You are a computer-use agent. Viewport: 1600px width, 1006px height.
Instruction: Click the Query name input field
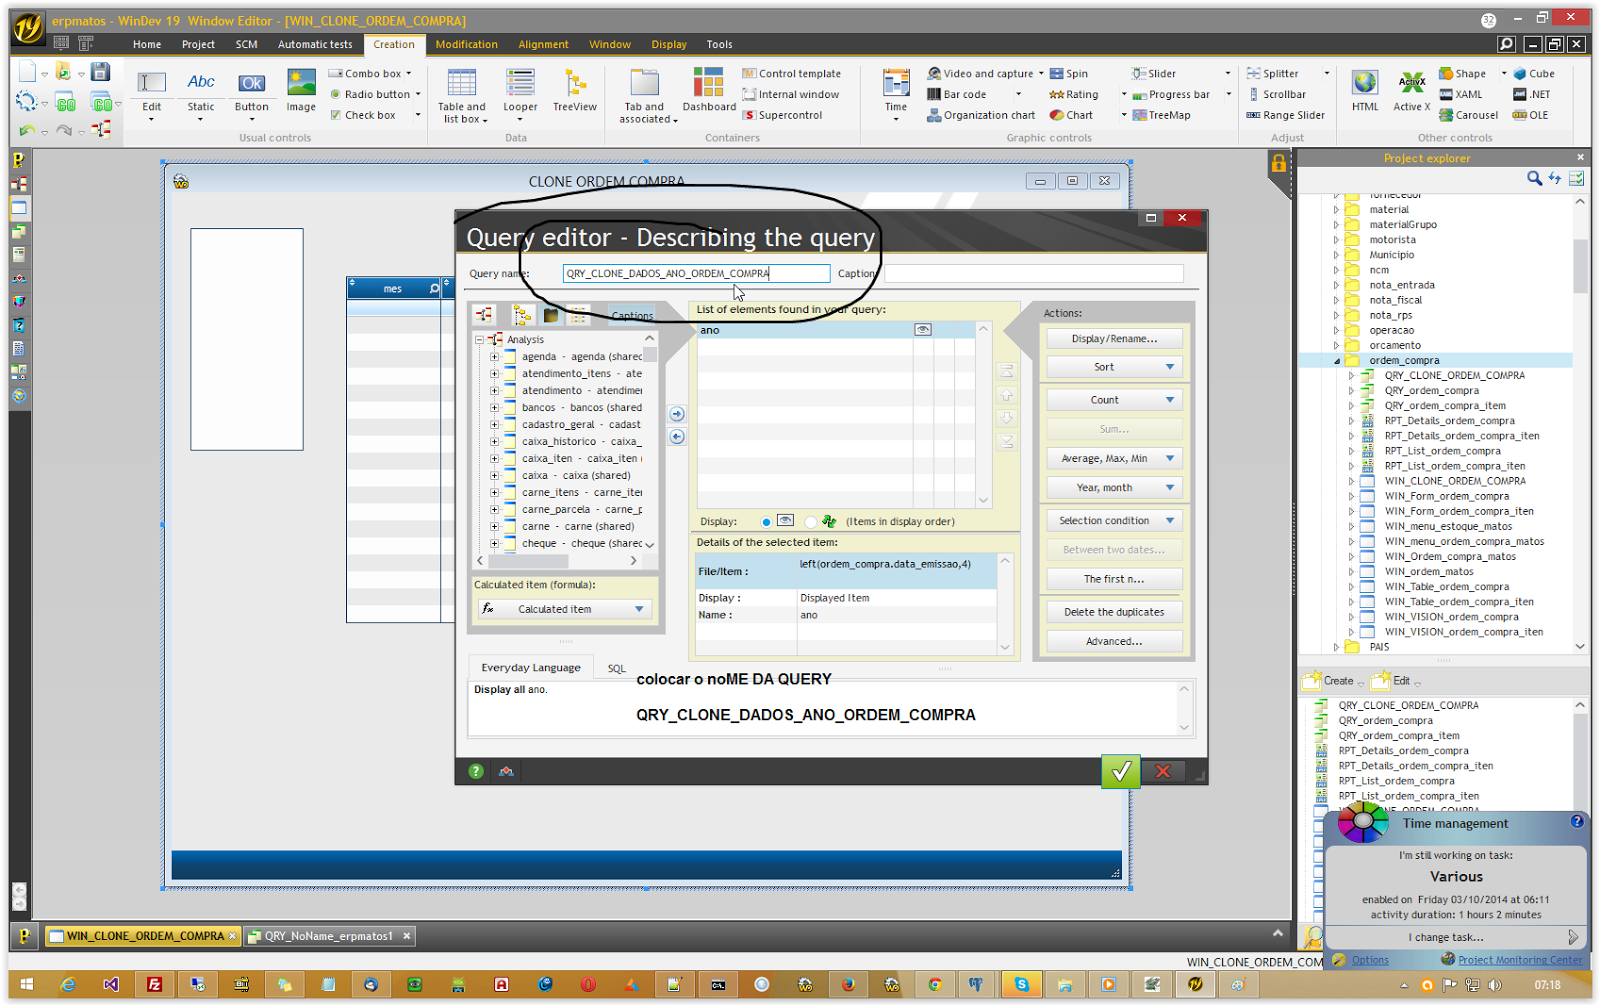pyautogui.click(x=696, y=273)
